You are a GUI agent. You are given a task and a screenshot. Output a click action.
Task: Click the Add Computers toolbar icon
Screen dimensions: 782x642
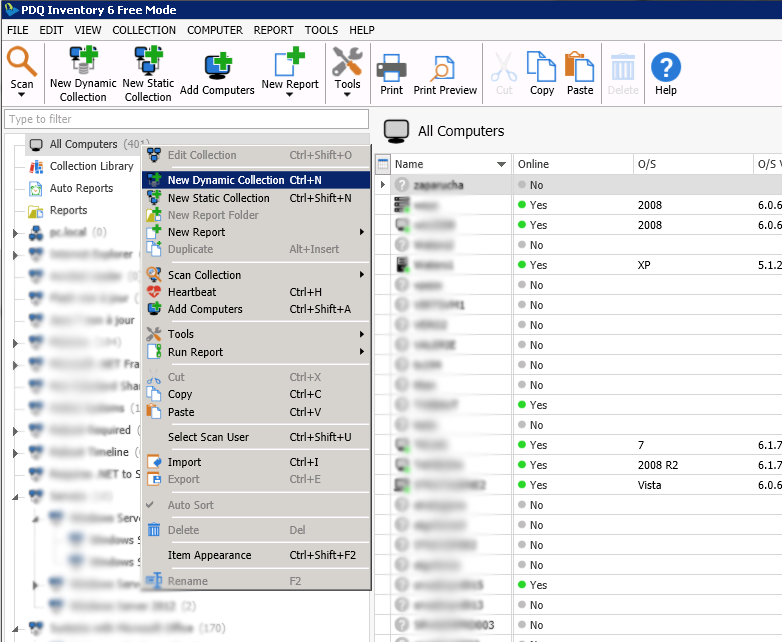217,66
